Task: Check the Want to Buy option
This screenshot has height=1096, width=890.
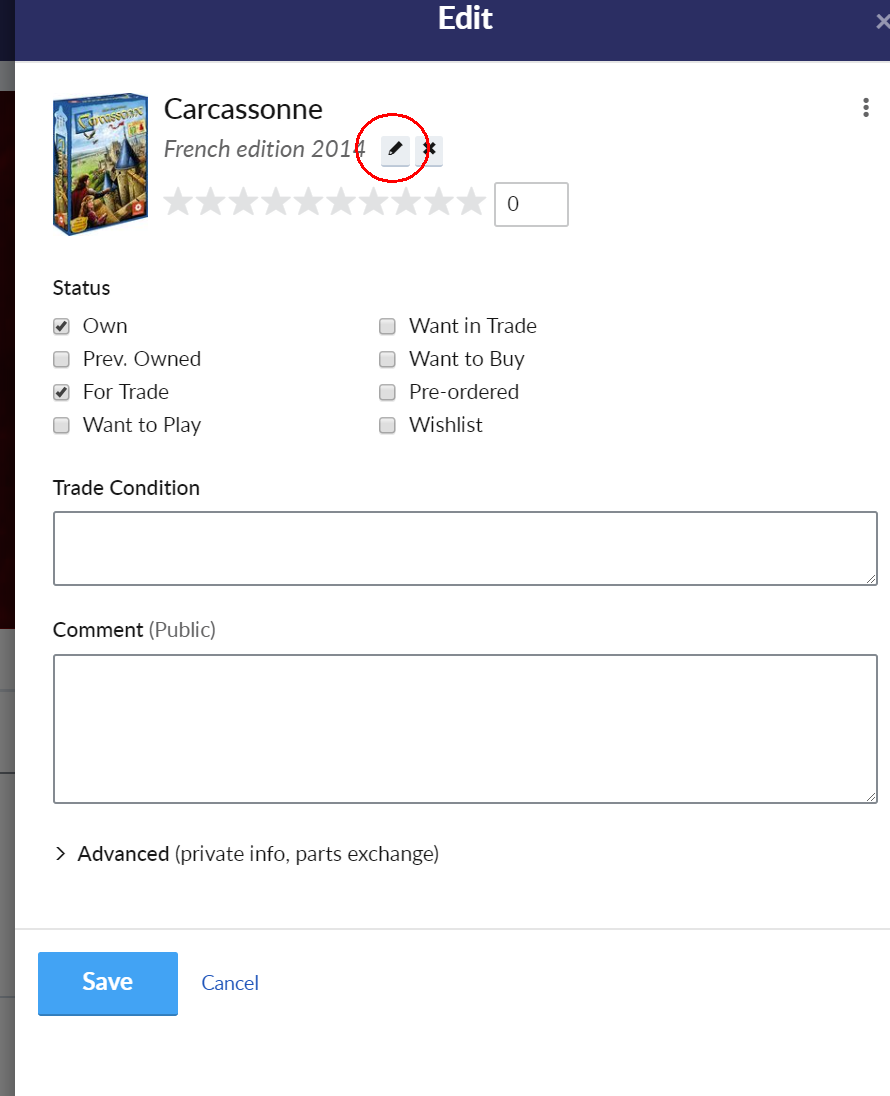Action: click(x=387, y=359)
